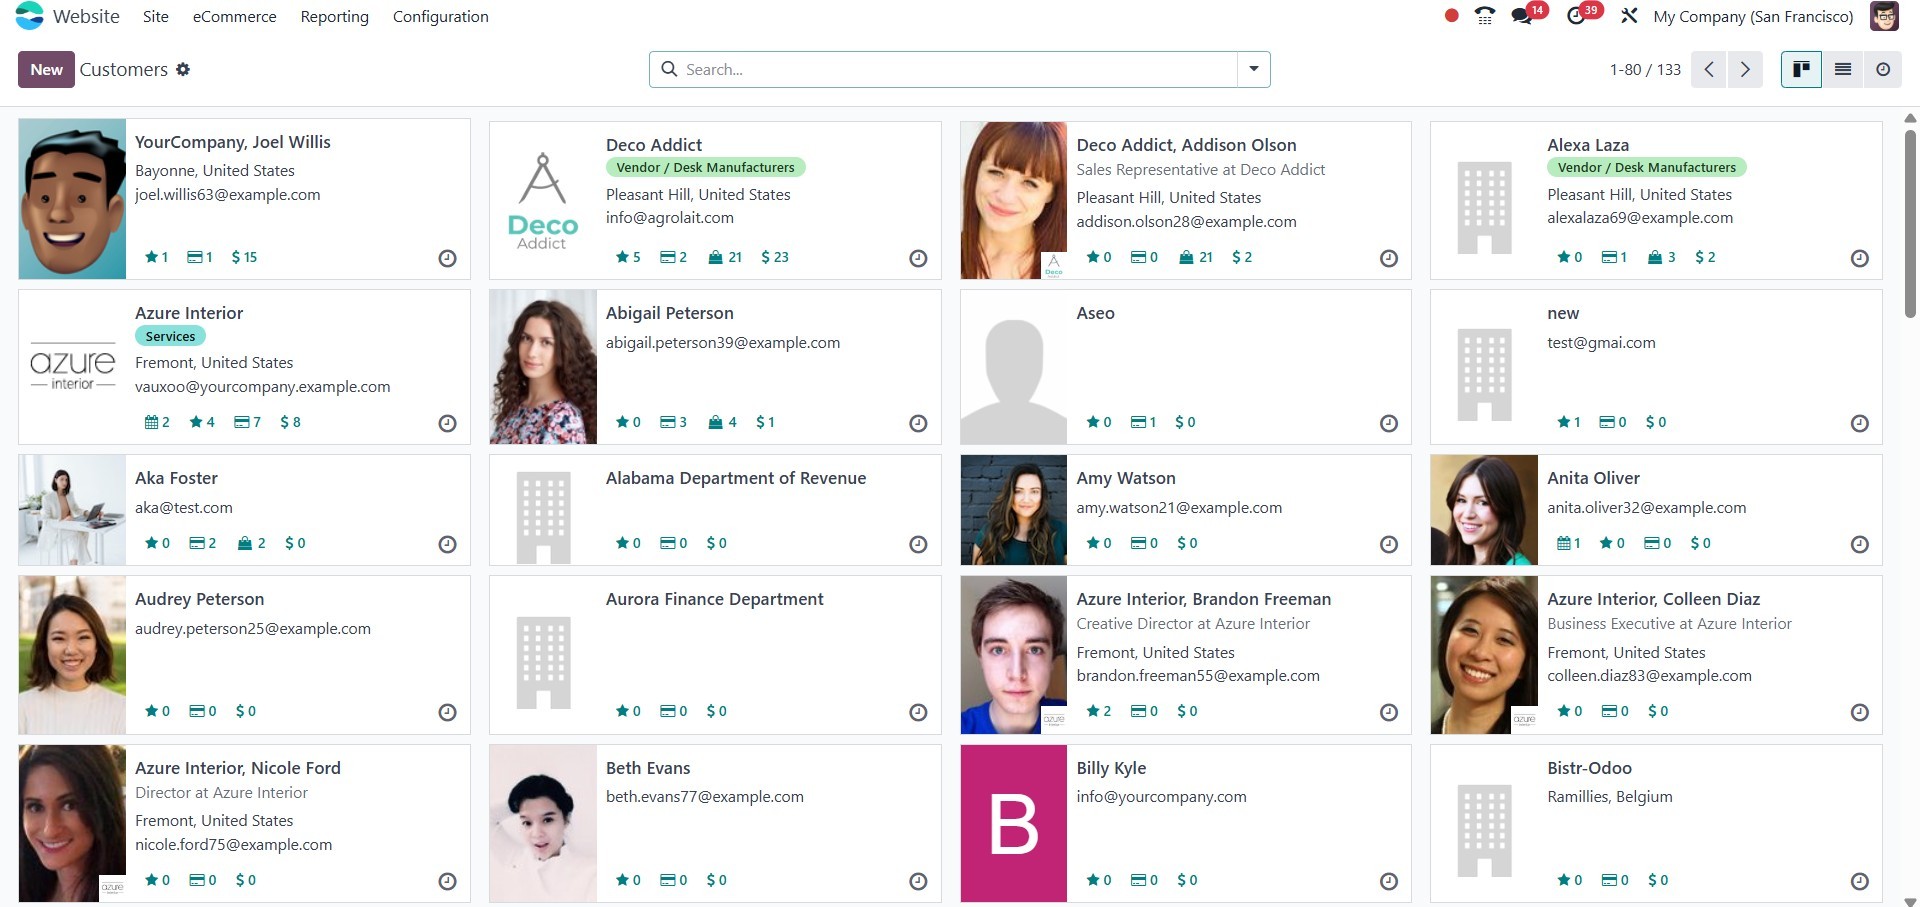Screen dimensions: 1920x907
Task: Open conversations icon with 14 badge
Action: point(1522,16)
